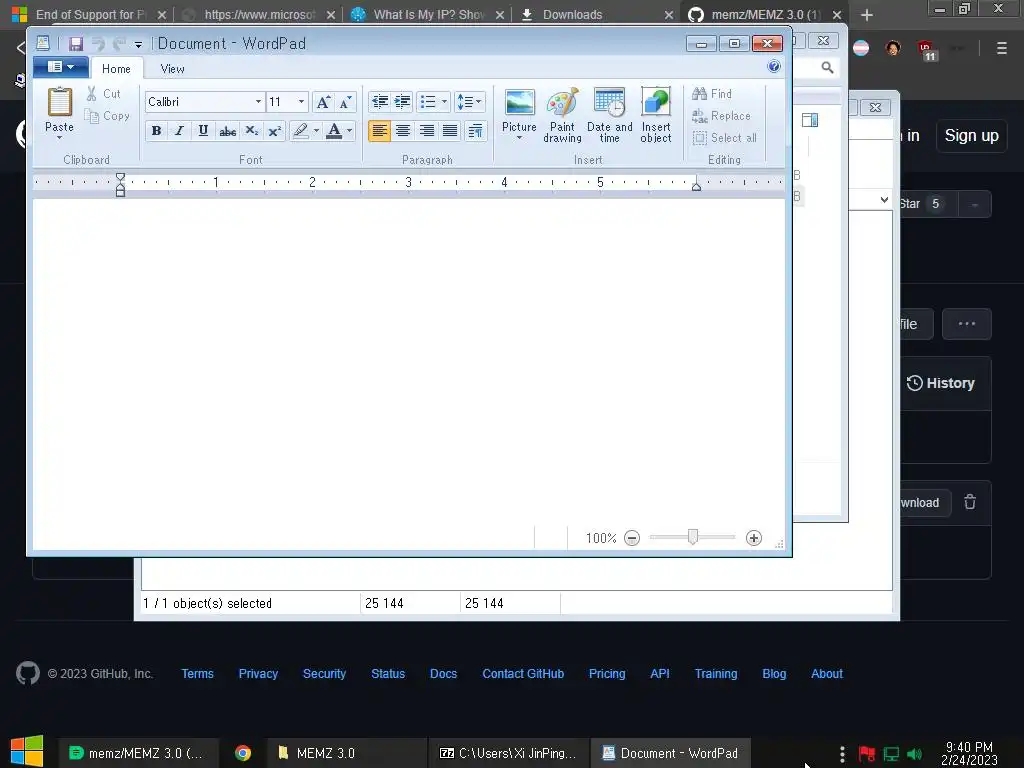Click Replace in Editing group
Viewport: 1024px width, 768px height.
pos(721,116)
